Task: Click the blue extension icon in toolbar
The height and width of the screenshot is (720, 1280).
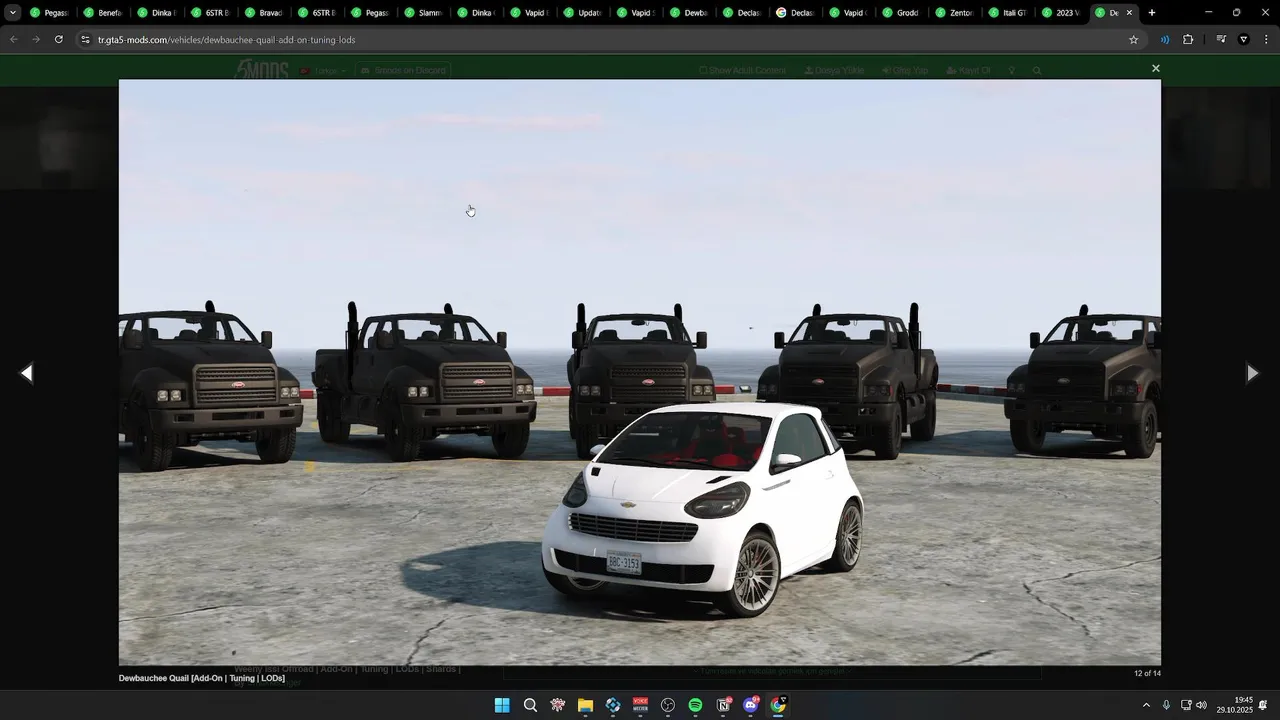Action: tap(1164, 40)
